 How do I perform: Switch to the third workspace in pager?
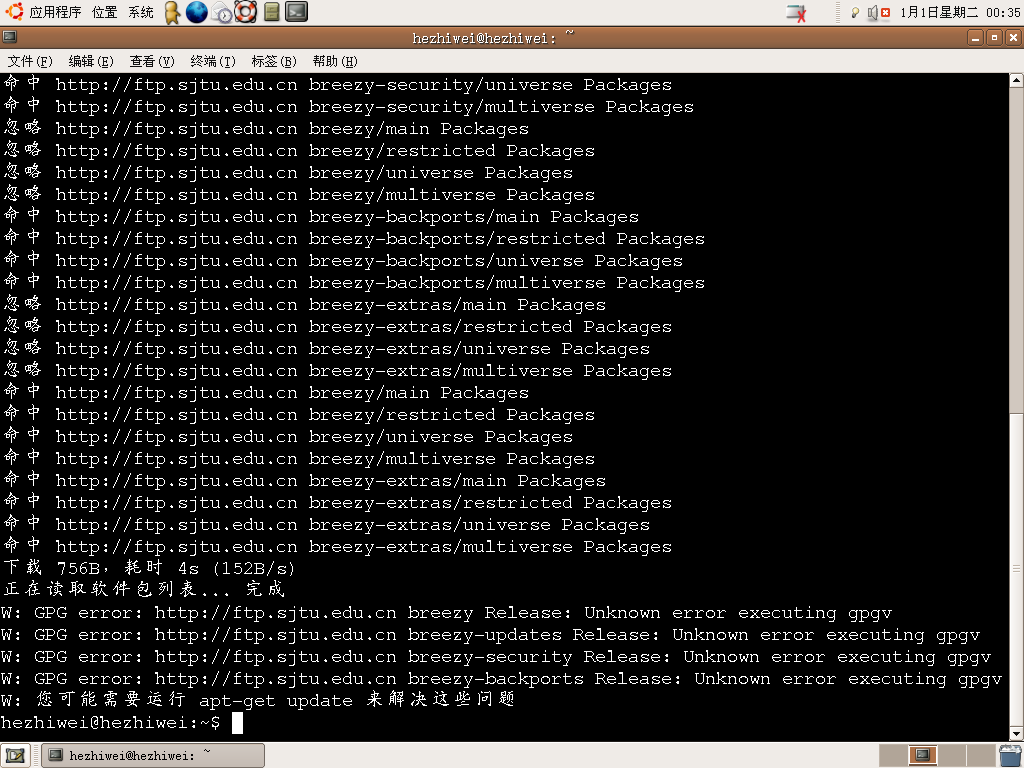(x=952, y=756)
